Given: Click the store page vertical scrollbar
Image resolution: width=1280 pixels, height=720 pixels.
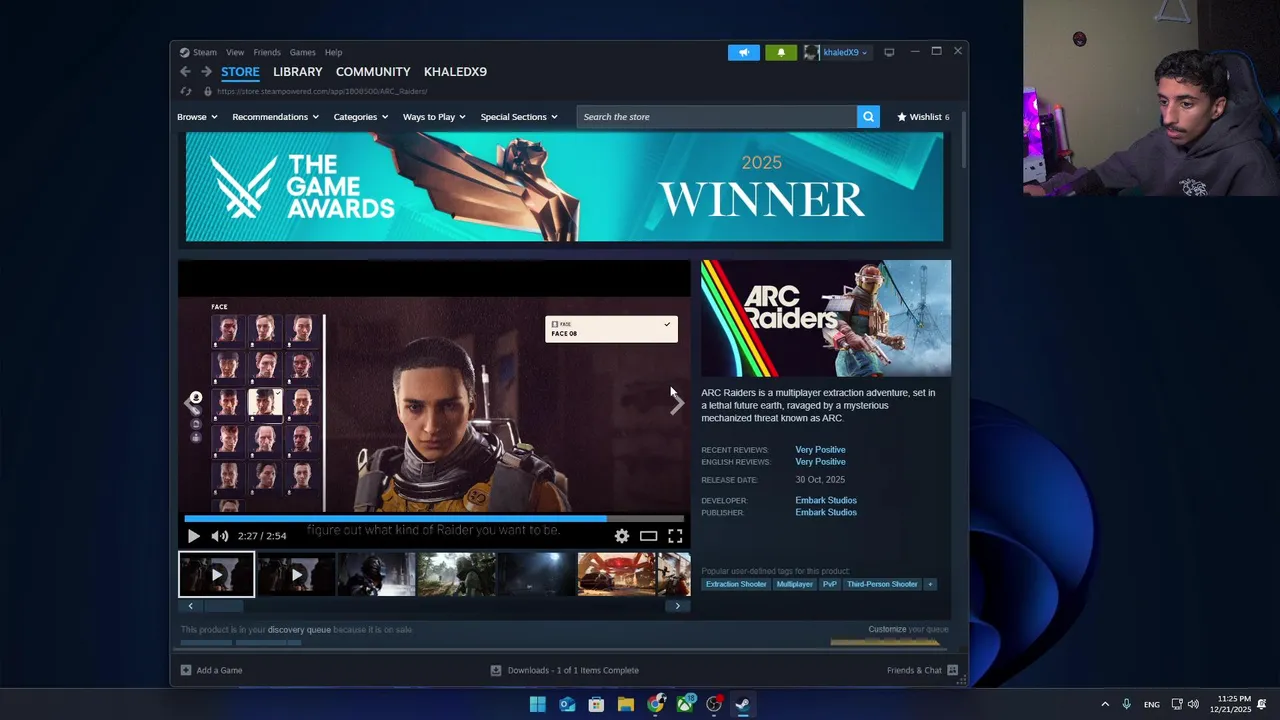Looking at the screenshot, I should click(x=964, y=140).
